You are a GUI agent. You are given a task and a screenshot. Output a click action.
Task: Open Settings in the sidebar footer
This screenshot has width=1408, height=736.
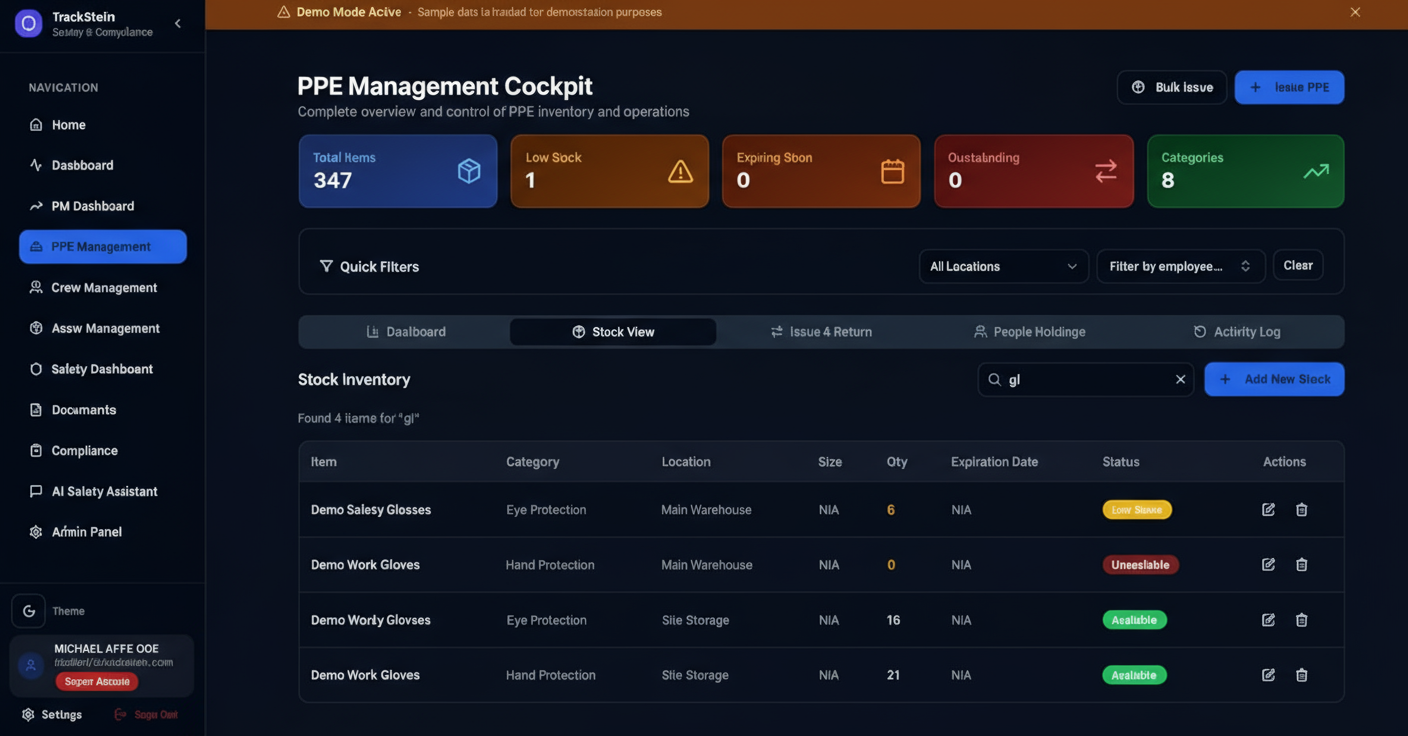52,715
